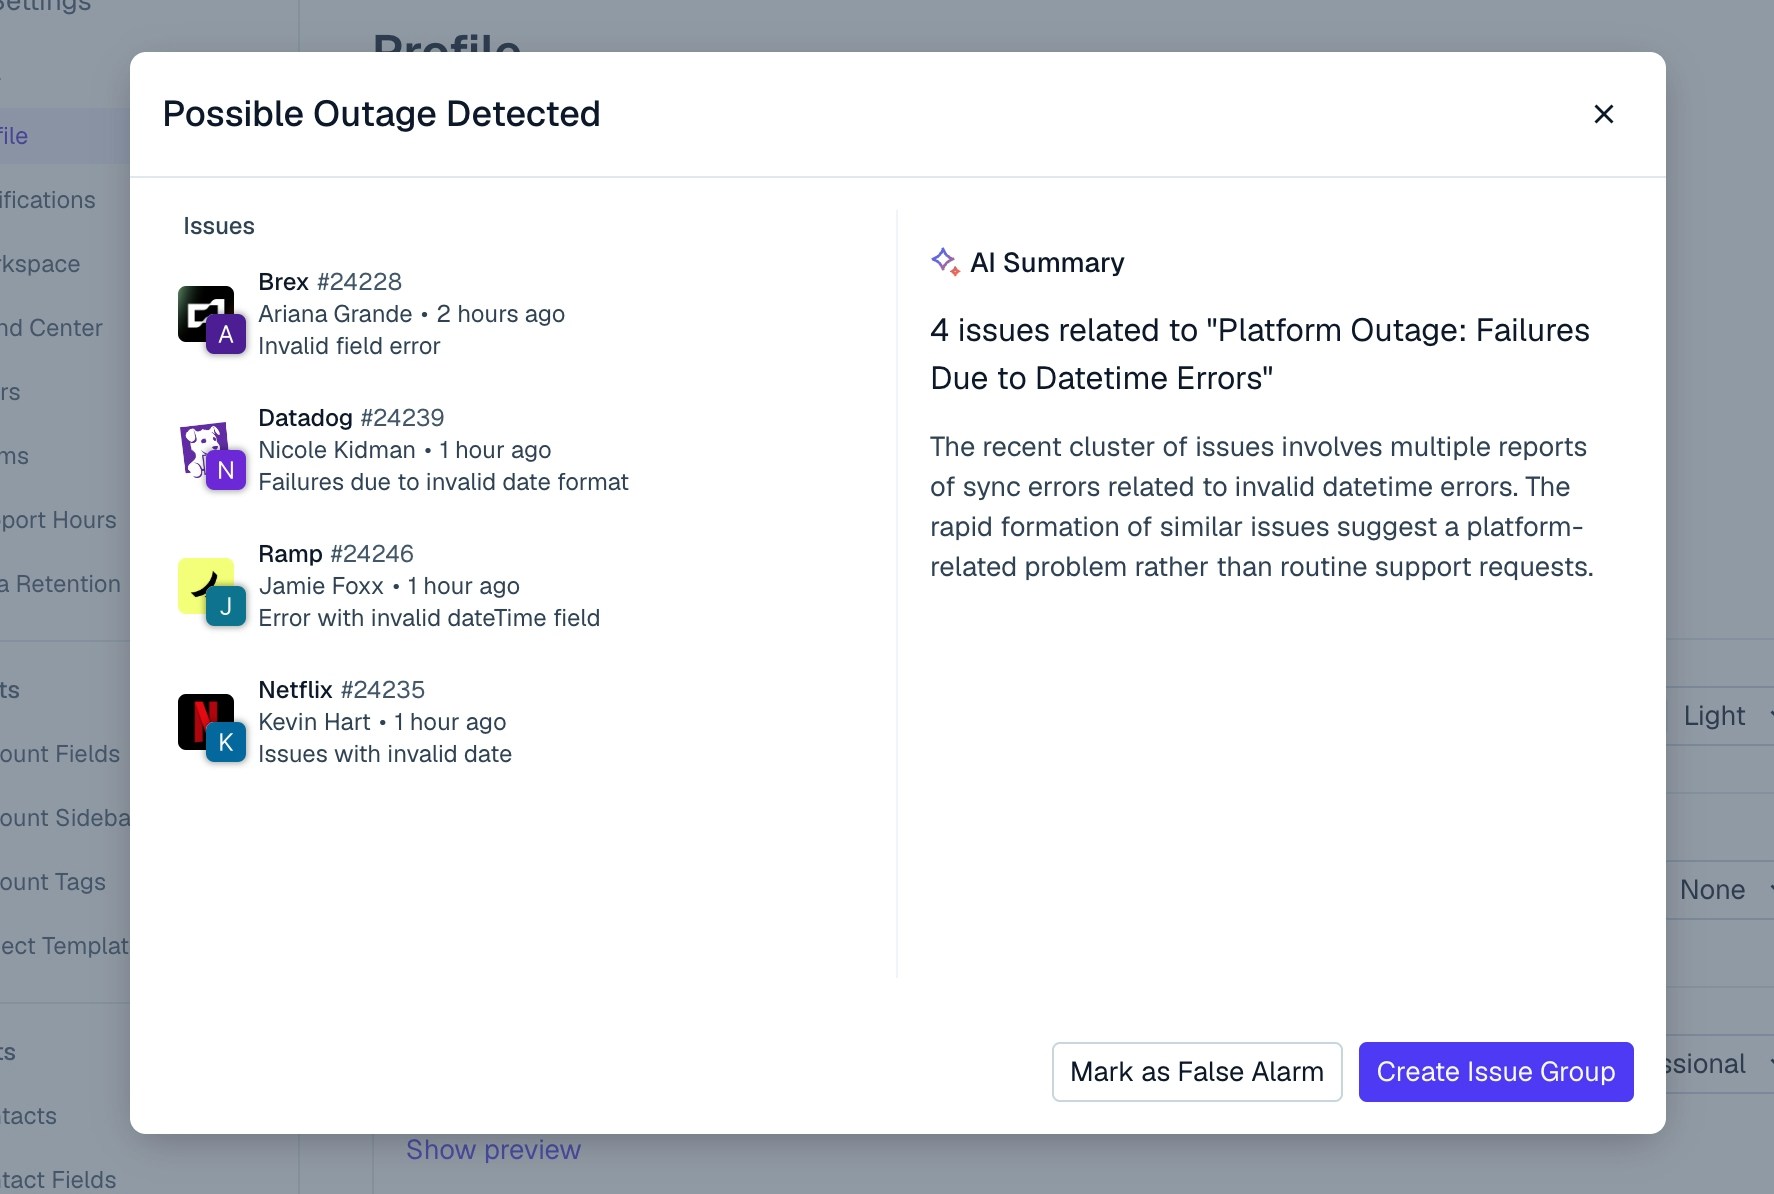The width and height of the screenshot is (1774, 1194).
Task: Close the Possible Outage Detected dialog
Action: click(1603, 114)
